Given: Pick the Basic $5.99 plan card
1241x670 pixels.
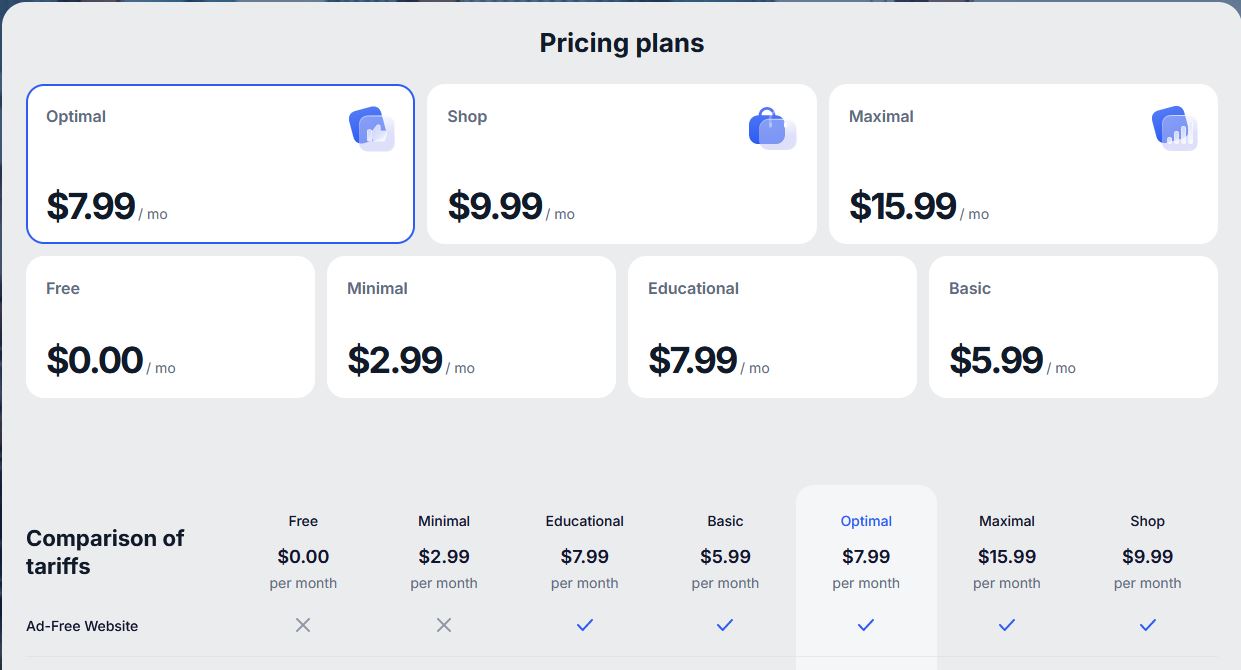Looking at the screenshot, I should (x=1073, y=327).
